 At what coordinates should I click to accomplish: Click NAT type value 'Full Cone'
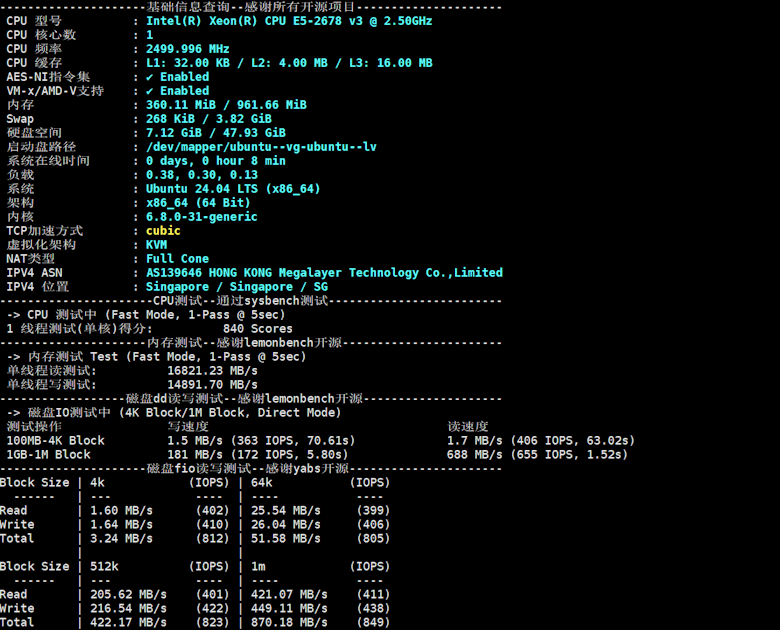tap(178, 259)
